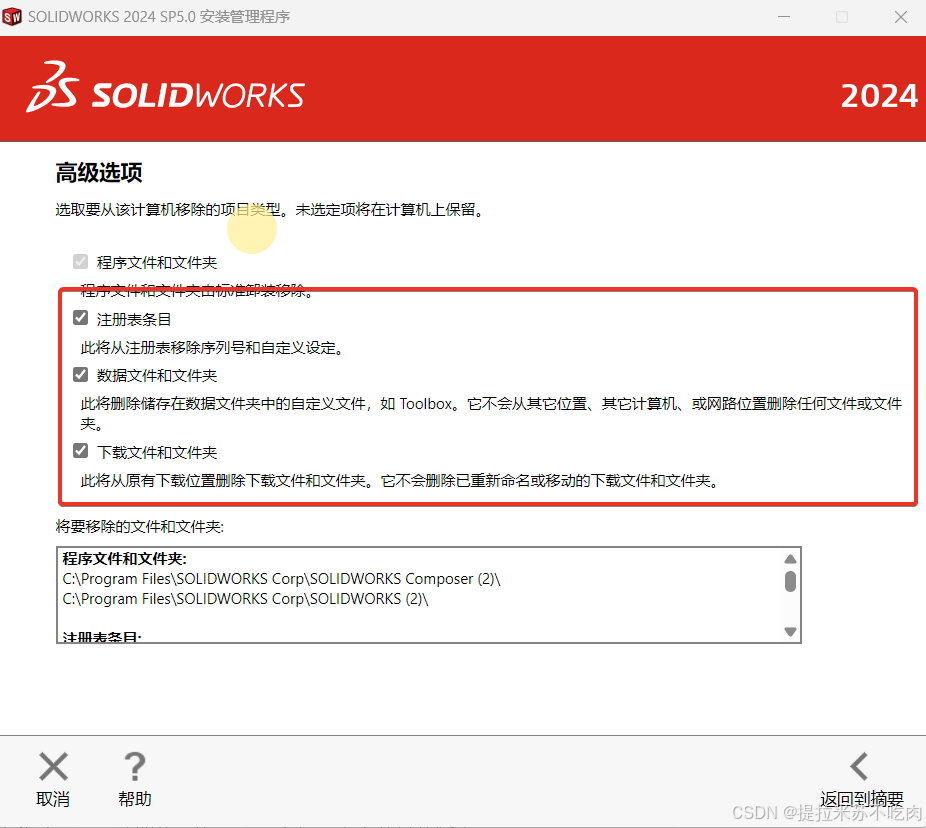Click the 帮助 label
Screen dimensions: 926x828
(x=135, y=799)
